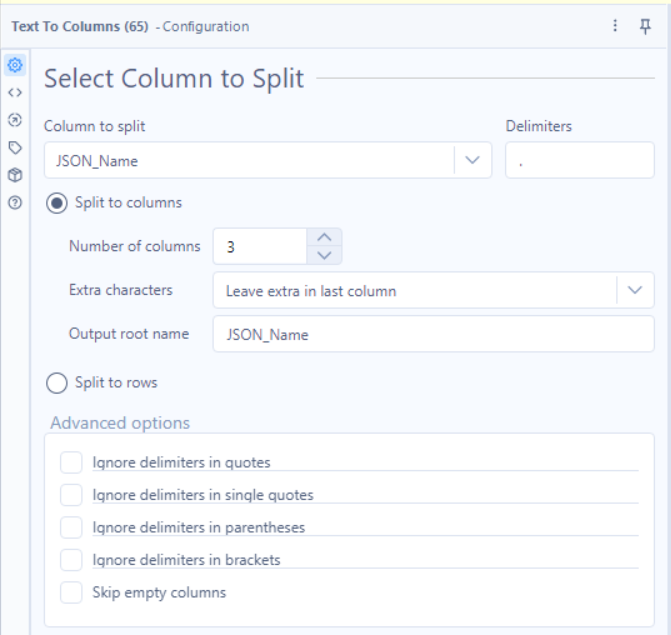Check Ignore delimiters in parentheses

point(71,527)
